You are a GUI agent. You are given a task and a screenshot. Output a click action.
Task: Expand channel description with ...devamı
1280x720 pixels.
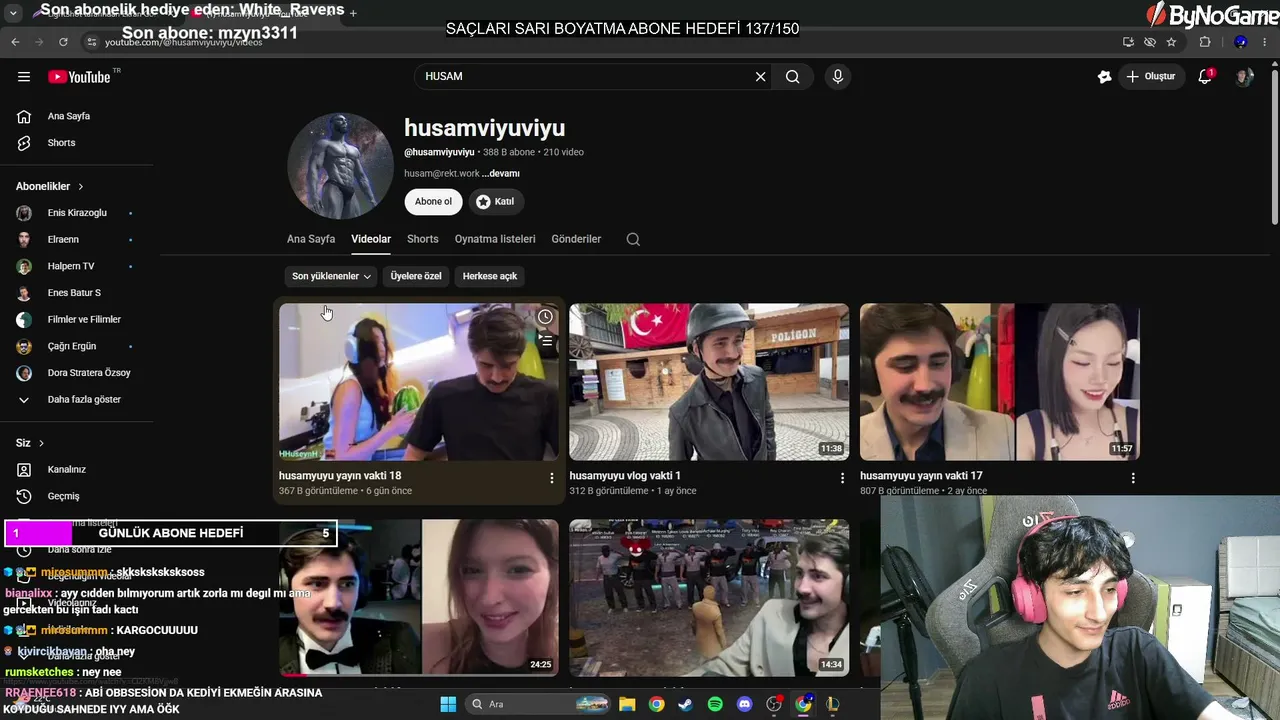click(x=501, y=174)
